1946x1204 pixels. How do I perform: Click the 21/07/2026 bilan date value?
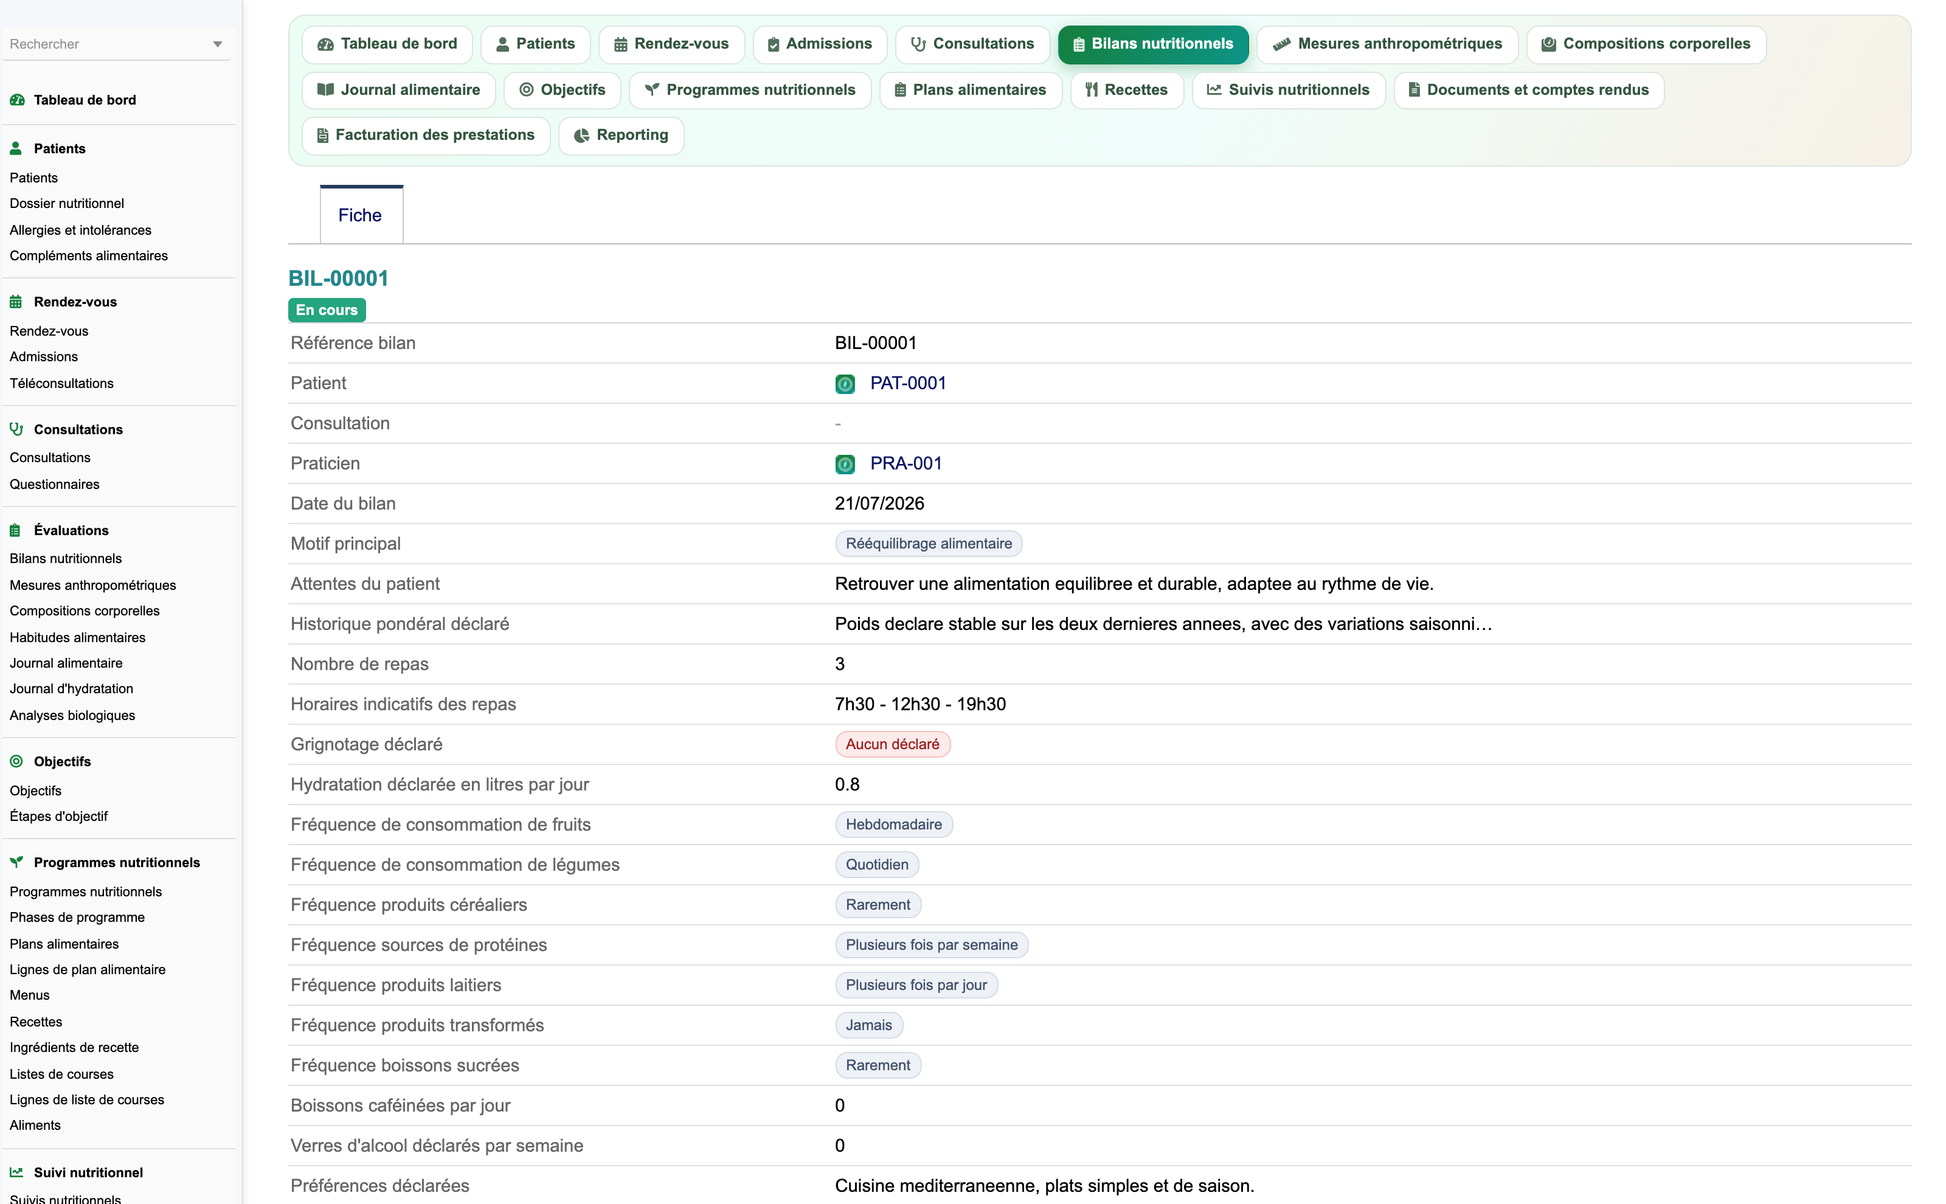[x=880, y=504]
